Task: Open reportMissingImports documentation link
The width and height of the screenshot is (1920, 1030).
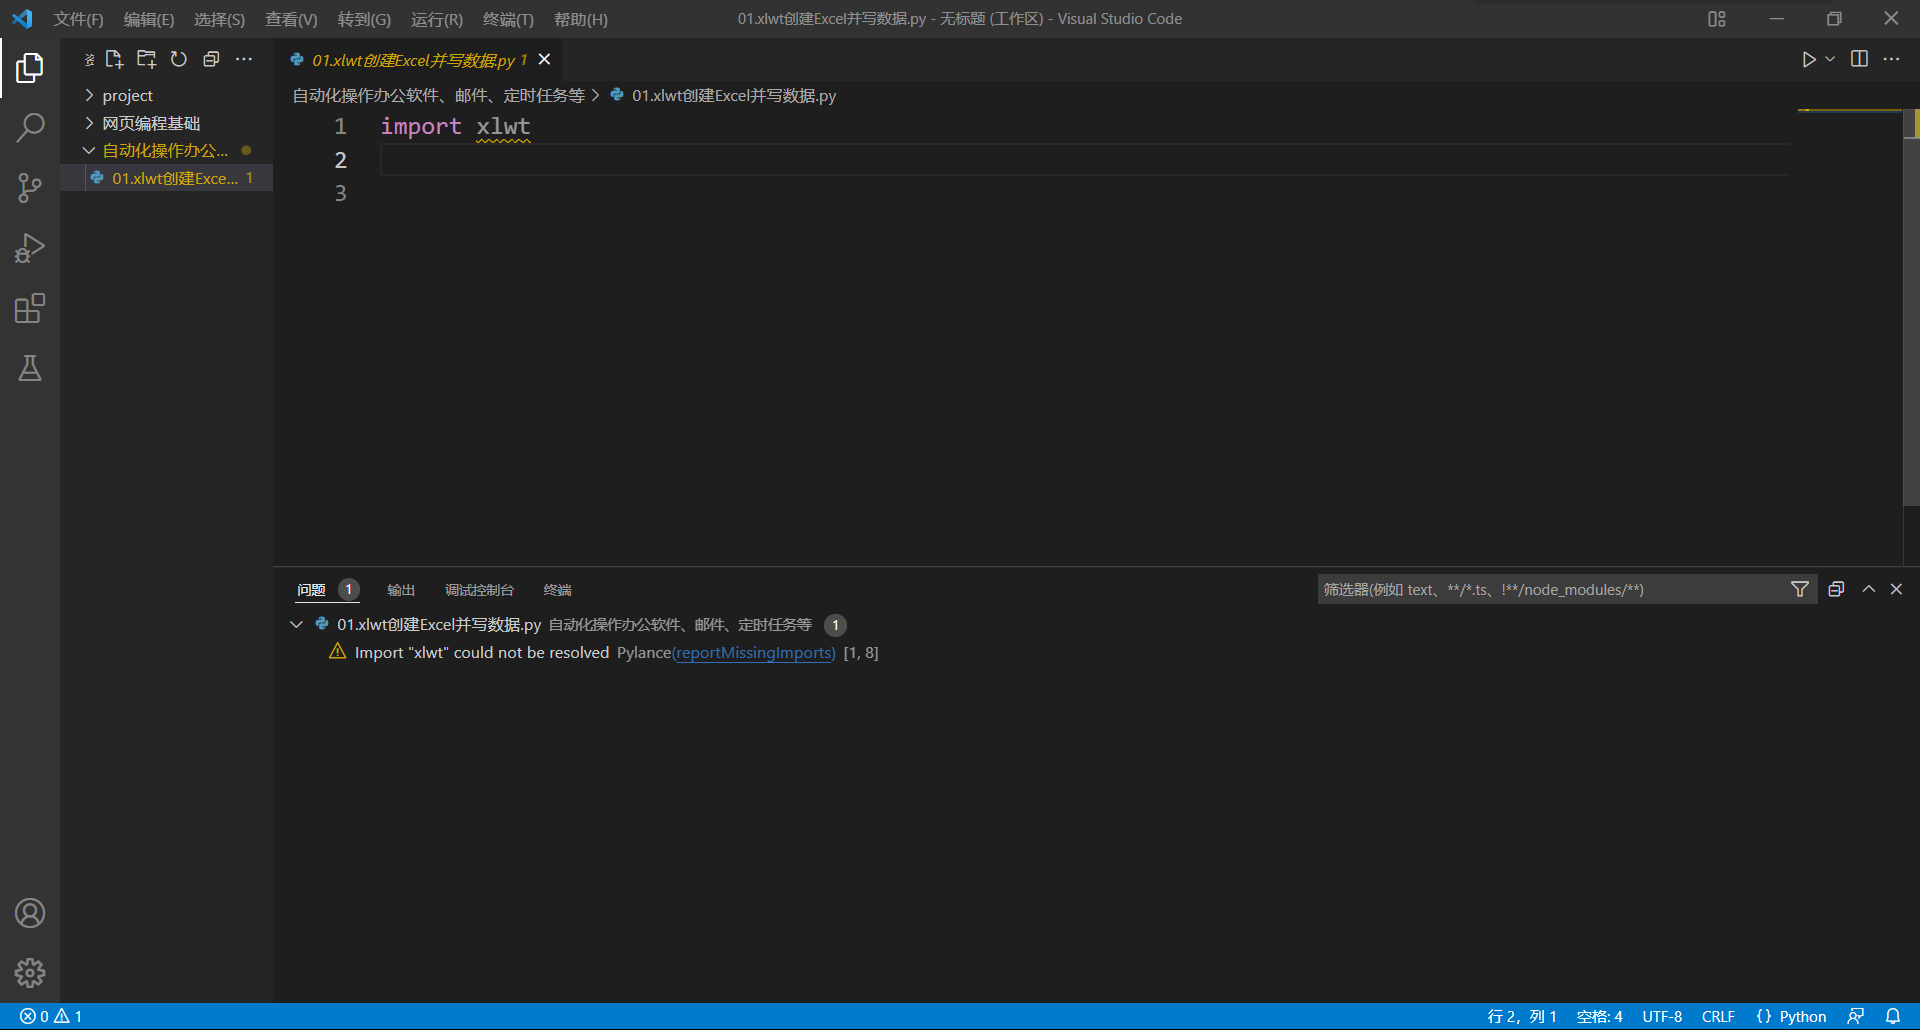Action: 753,652
